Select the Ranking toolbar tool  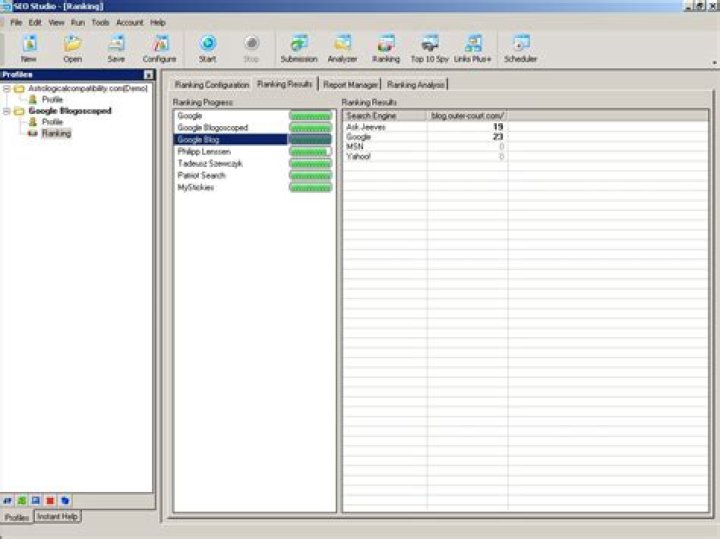tap(386, 48)
